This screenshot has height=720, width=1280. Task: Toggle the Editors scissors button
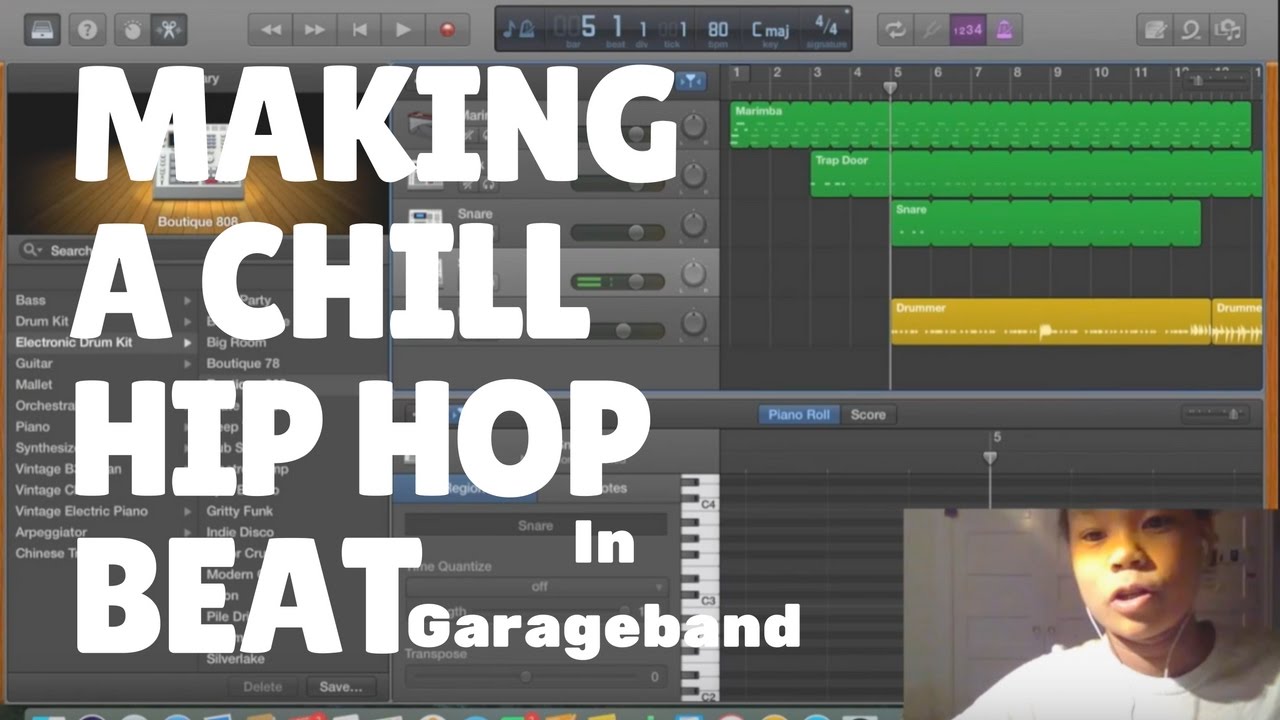pyautogui.click(x=167, y=29)
